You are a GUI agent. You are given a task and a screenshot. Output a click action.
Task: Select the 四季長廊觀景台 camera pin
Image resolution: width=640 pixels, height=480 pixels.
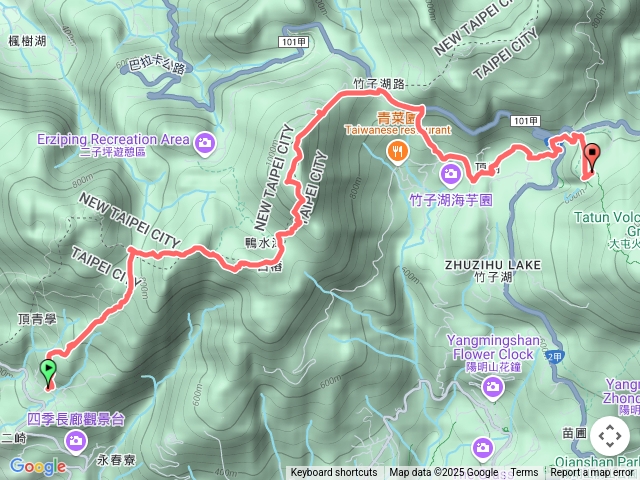coord(76,442)
